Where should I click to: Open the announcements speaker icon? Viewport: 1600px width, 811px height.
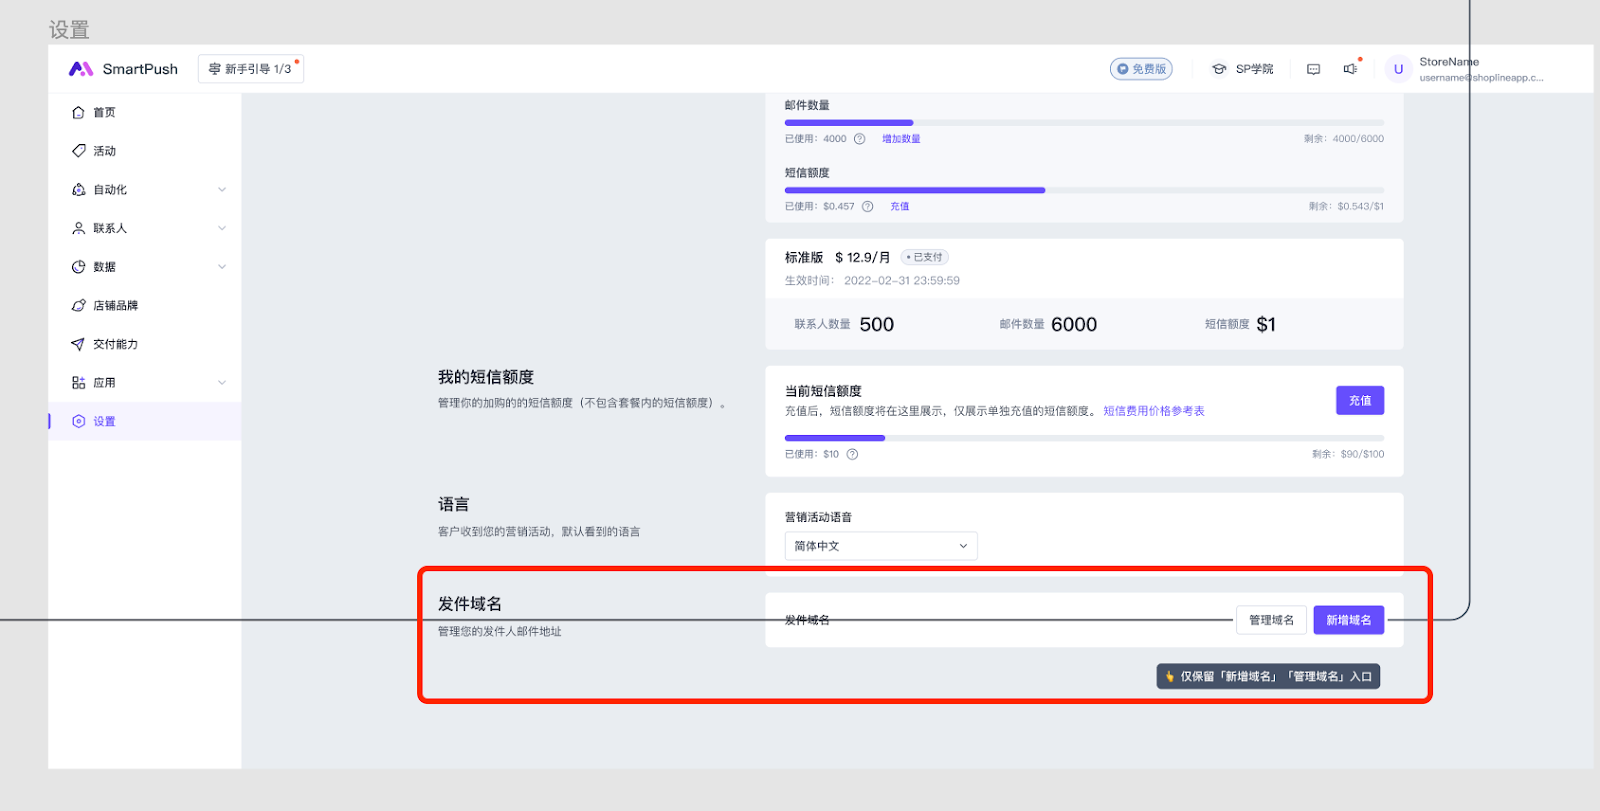1350,69
